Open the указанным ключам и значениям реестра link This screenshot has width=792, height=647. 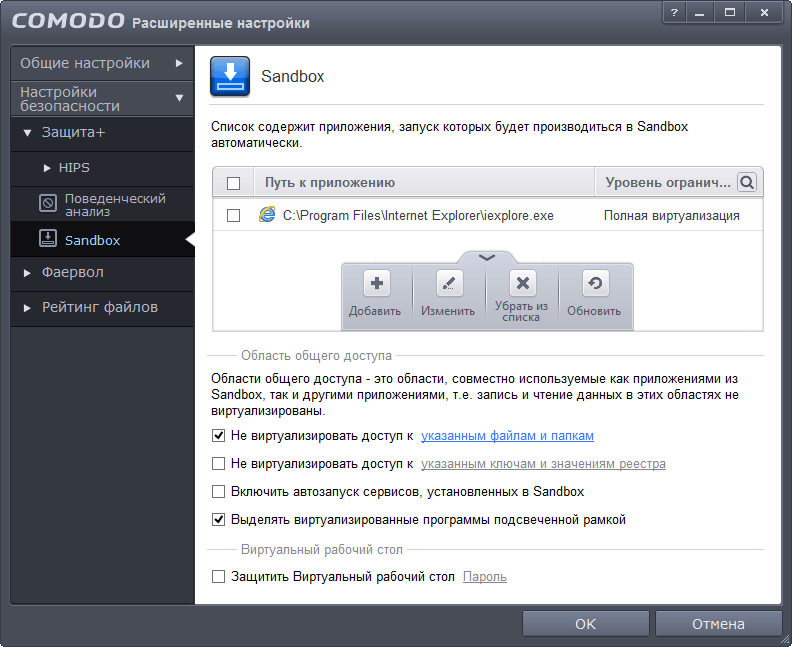coord(543,463)
